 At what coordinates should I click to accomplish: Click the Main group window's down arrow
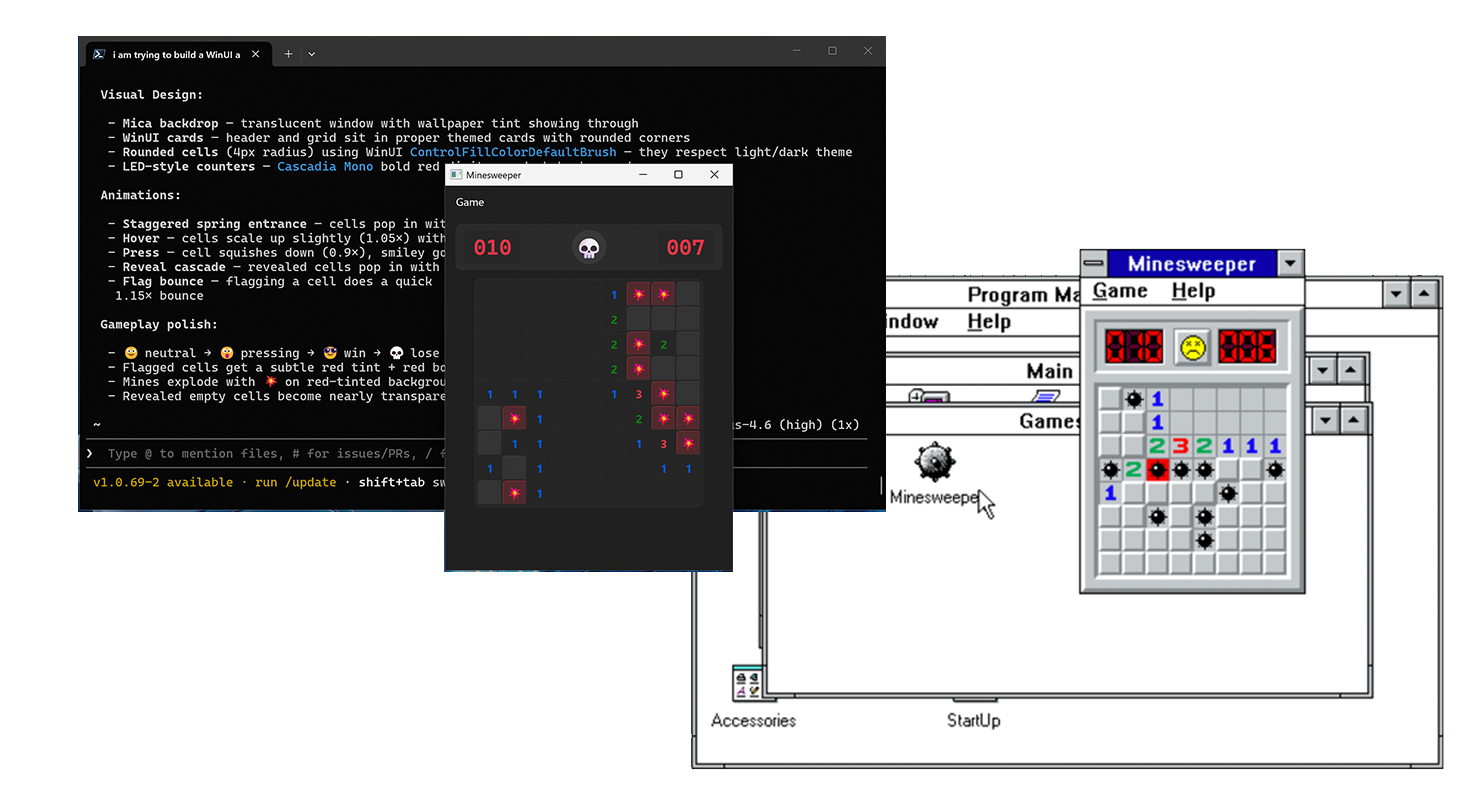(1323, 370)
